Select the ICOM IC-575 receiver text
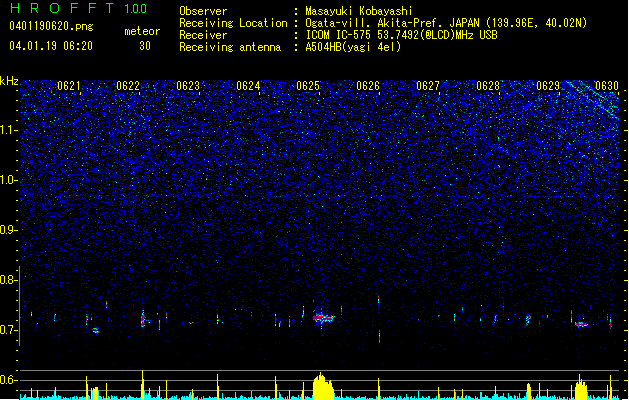Screen dimensions: 629x400 click(401, 35)
